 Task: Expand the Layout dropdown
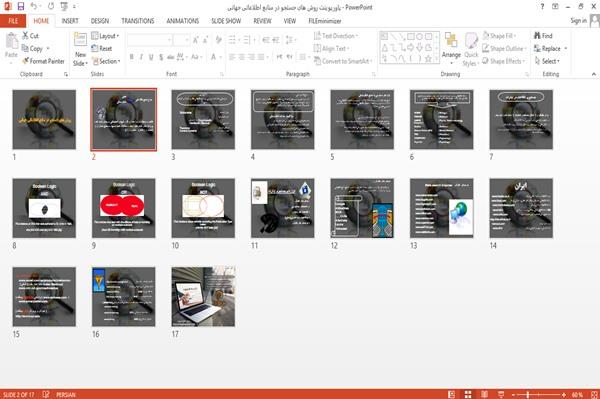(105, 36)
